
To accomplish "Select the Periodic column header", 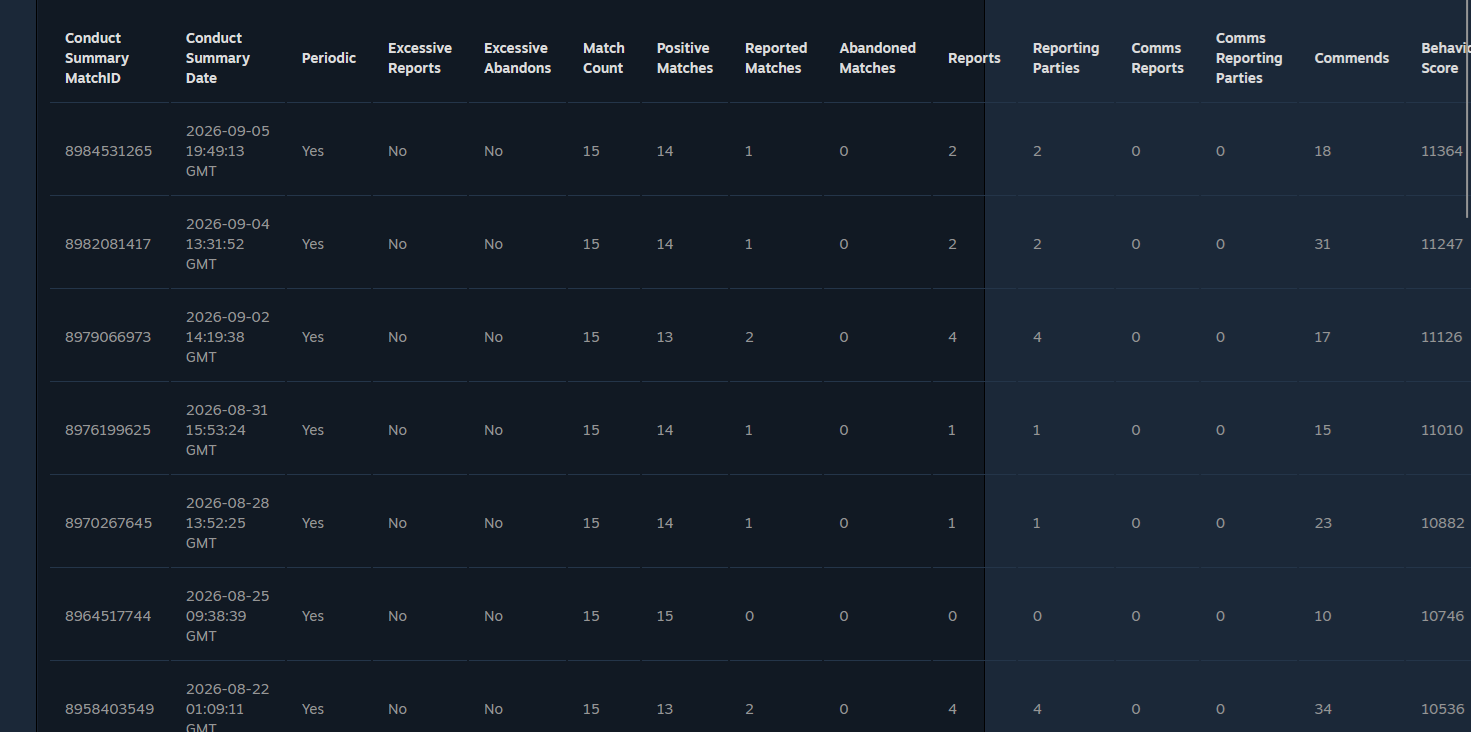I will (329, 58).
